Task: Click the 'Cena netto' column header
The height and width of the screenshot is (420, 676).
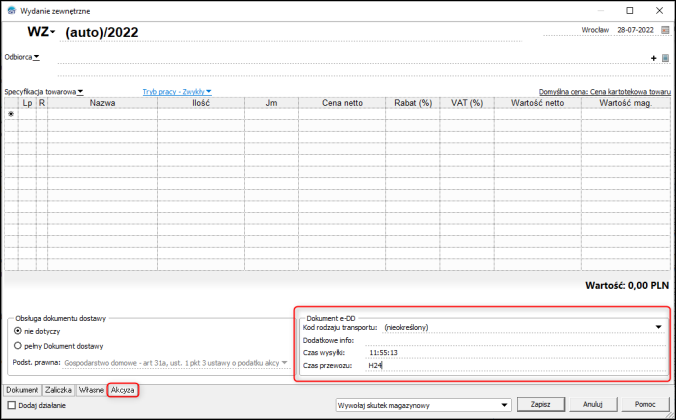Action: (342, 103)
